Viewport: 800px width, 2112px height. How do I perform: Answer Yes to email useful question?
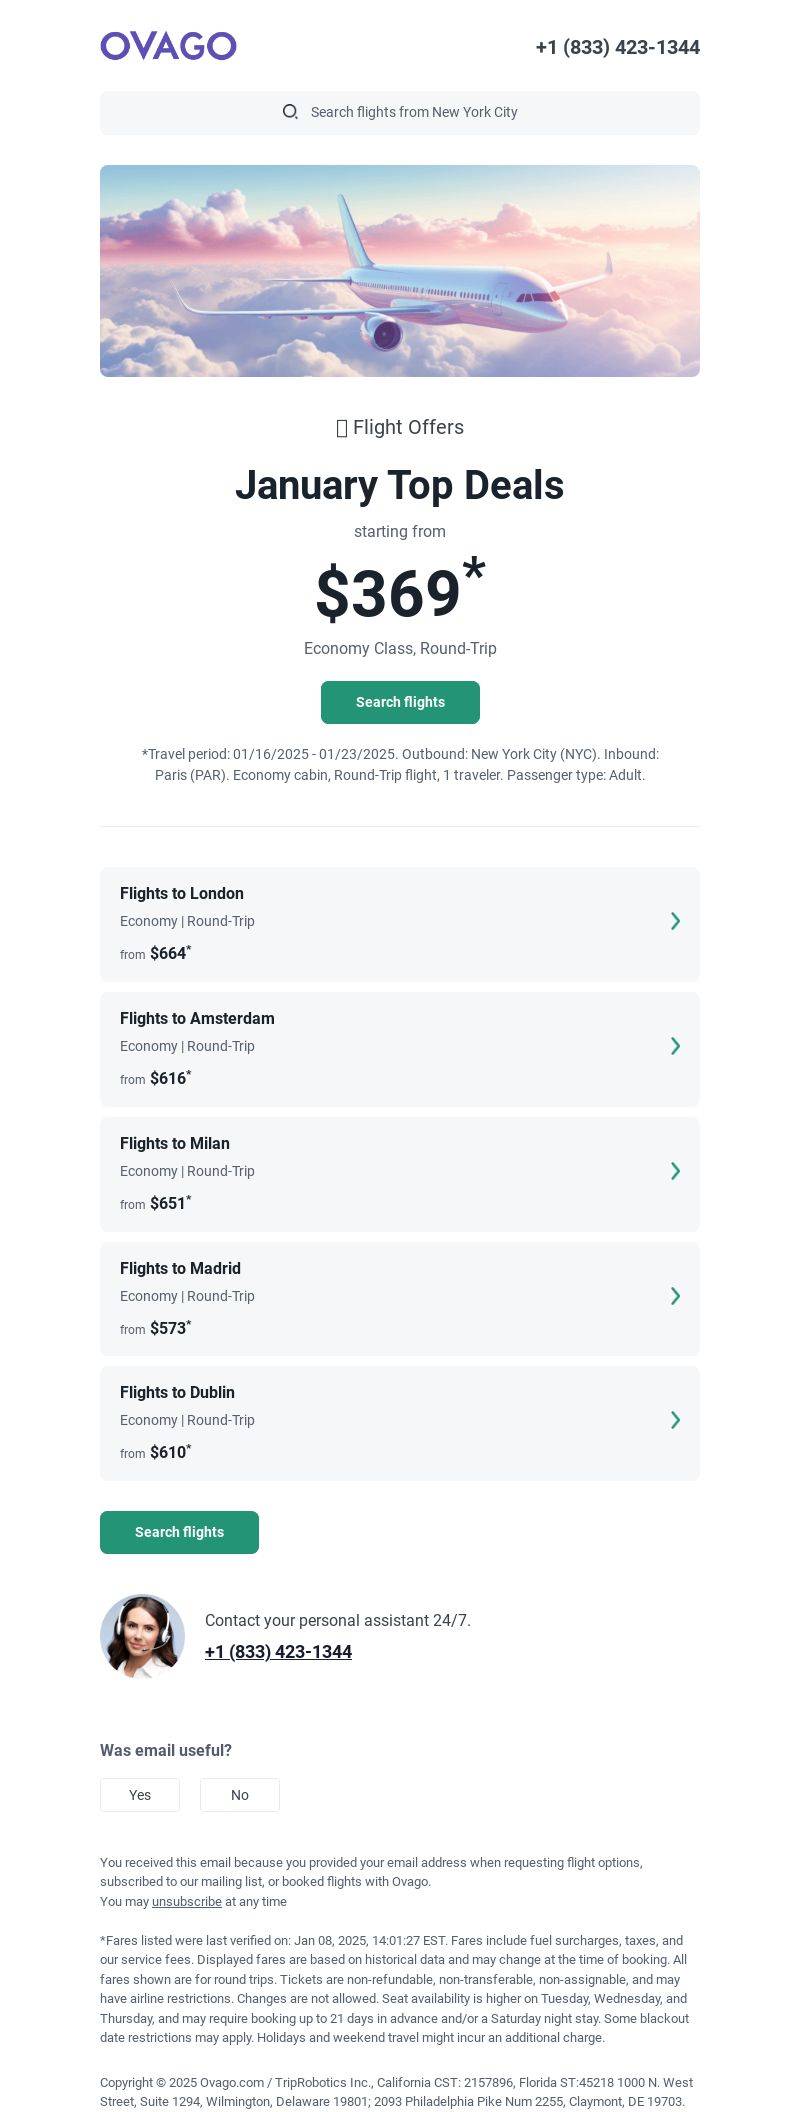(x=140, y=1795)
